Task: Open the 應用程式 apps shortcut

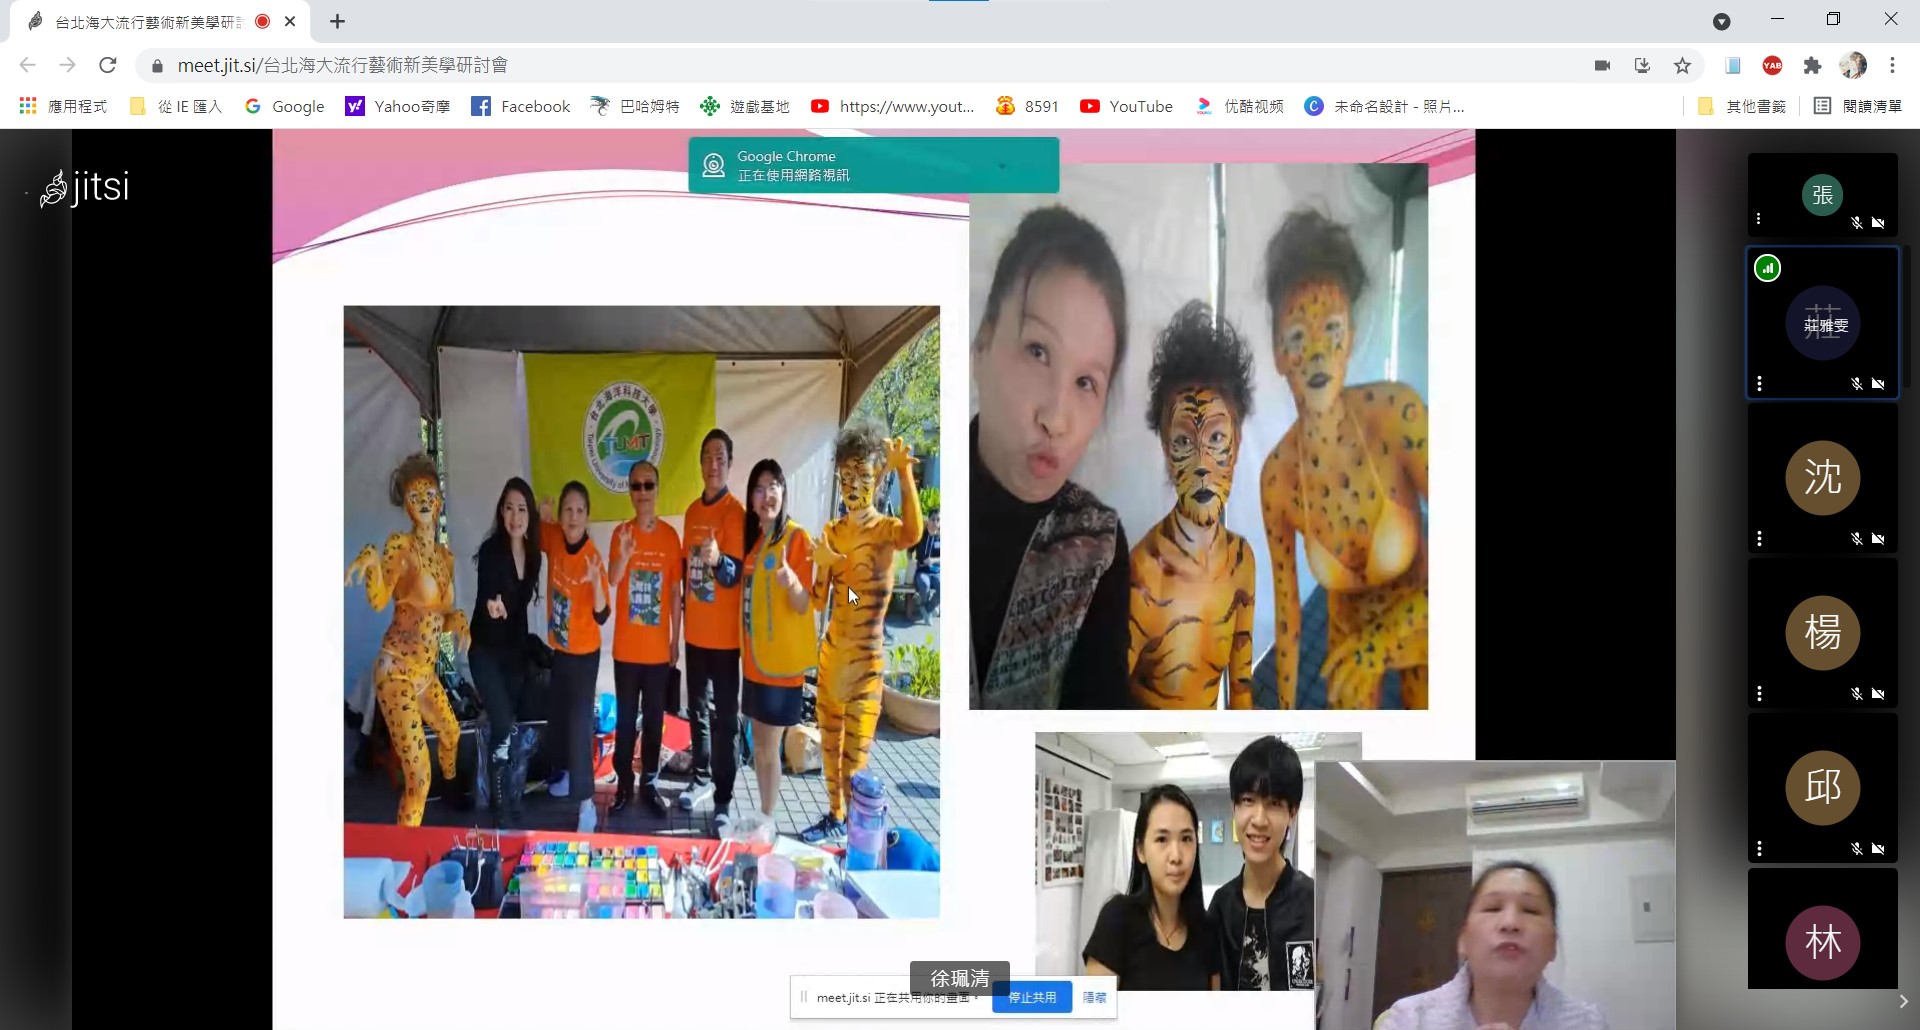Action: click(x=63, y=106)
